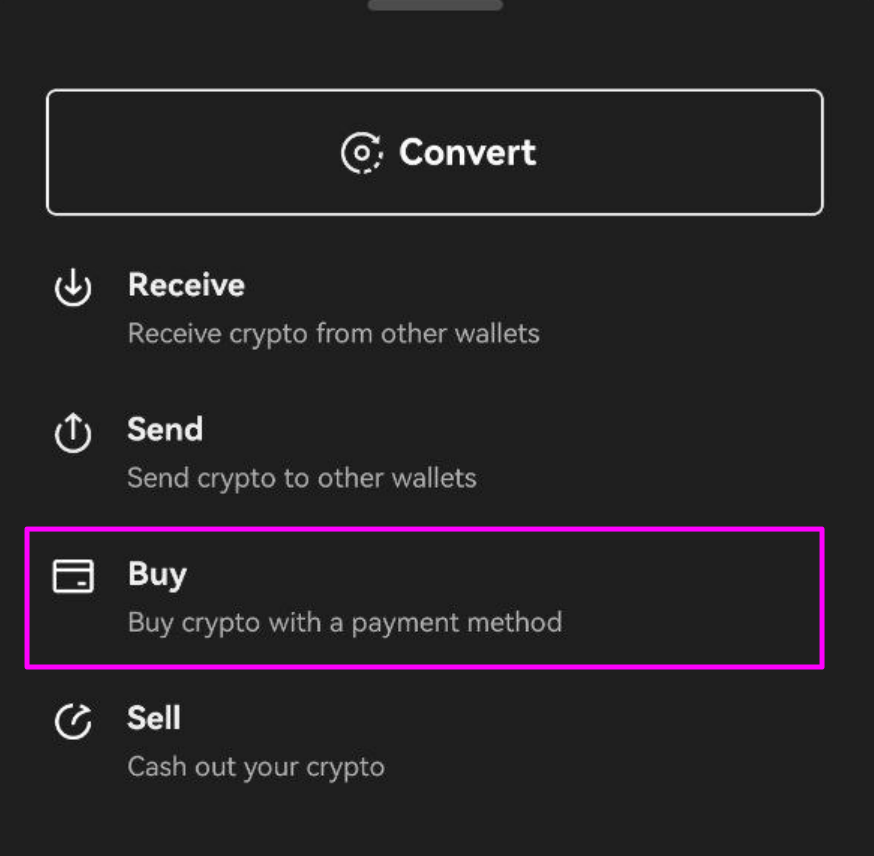Viewport: 874px width, 856px height.
Task: Open the highlighted Buy row
Action: pos(425,598)
